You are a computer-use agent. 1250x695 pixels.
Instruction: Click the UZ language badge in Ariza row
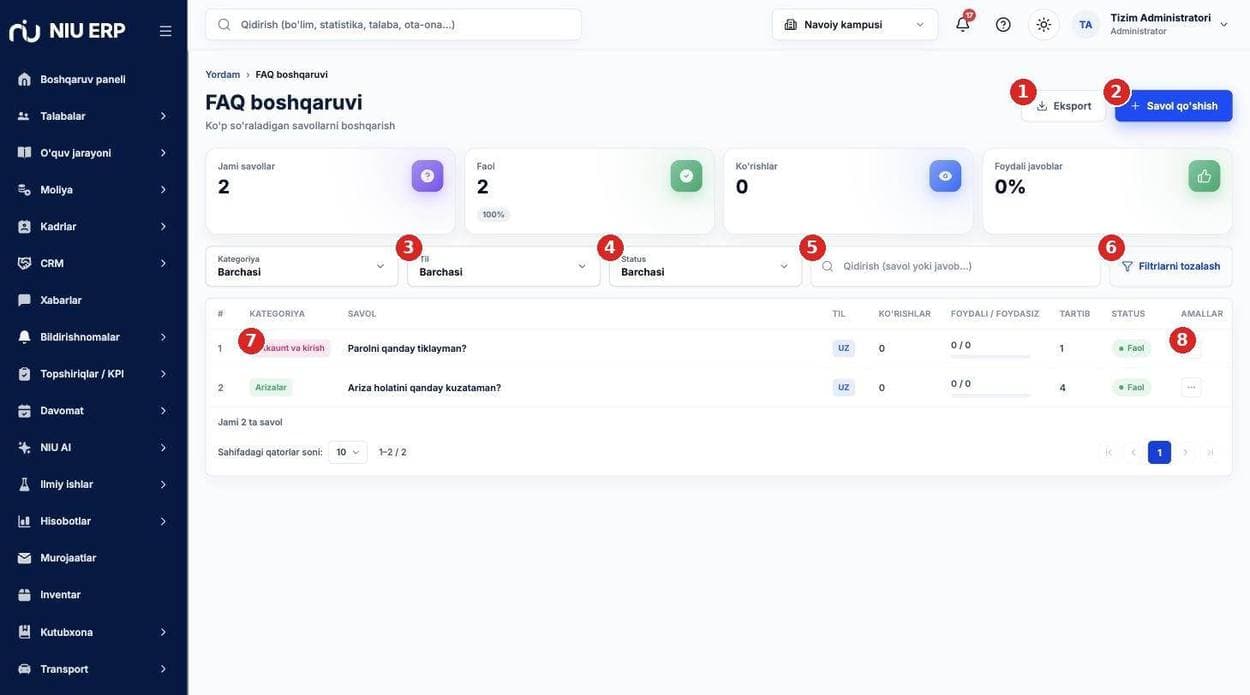843,387
